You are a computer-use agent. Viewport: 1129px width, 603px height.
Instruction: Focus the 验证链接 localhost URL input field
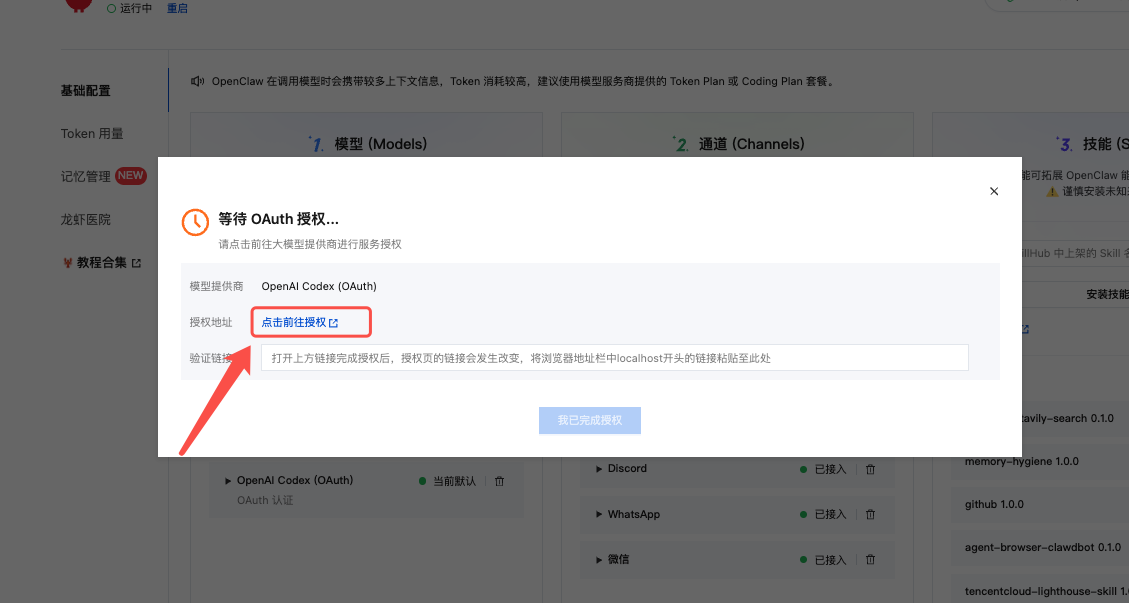[x=614, y=358]
